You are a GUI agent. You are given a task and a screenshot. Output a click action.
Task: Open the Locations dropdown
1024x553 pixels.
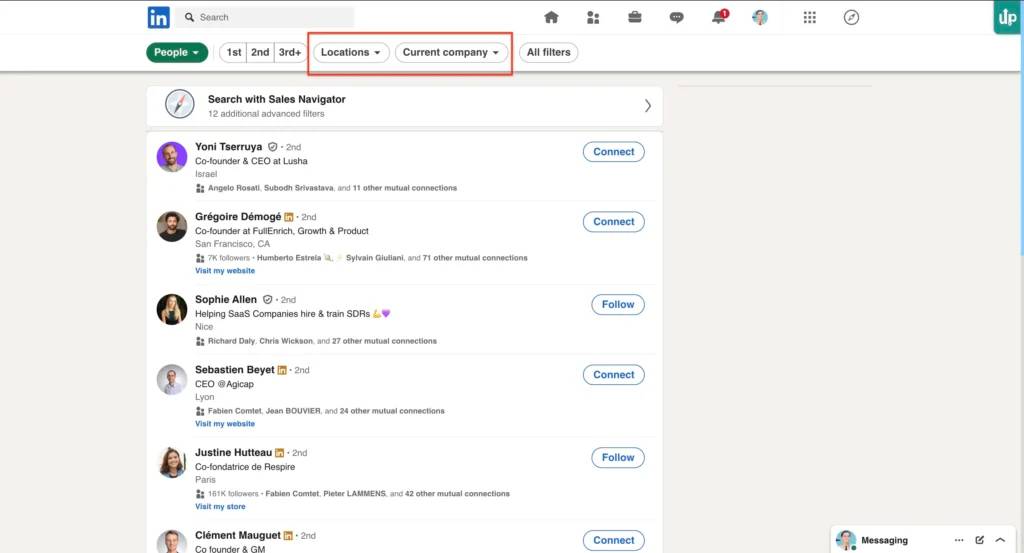(x=350, y=52)
